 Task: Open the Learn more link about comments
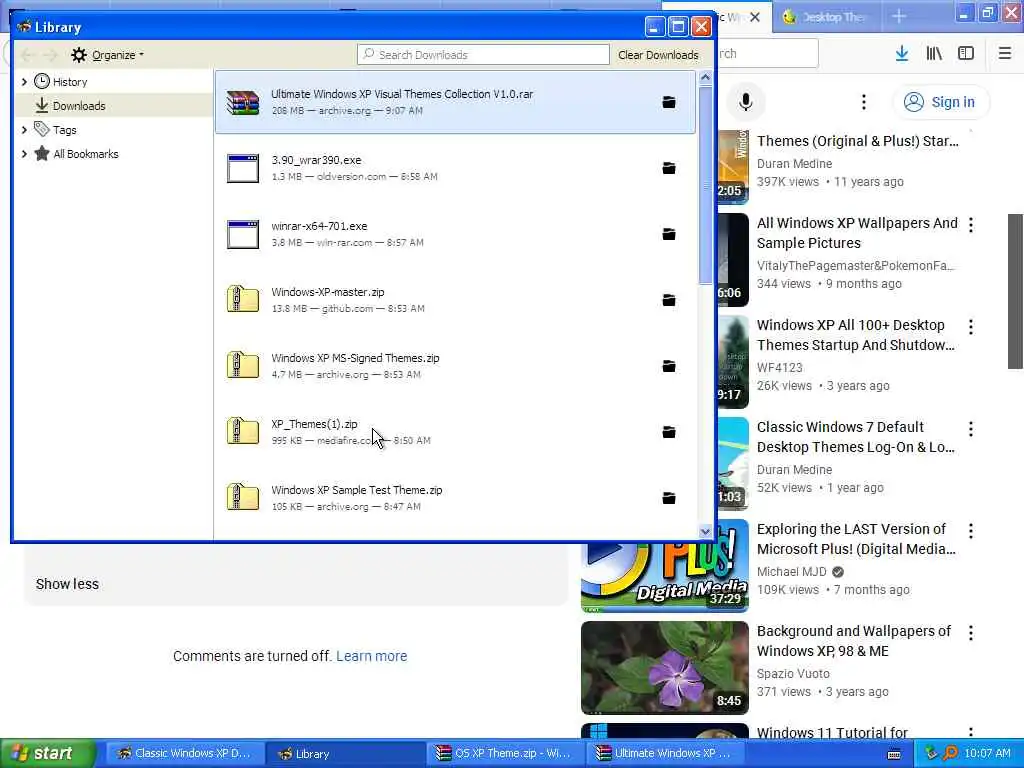(372, 656)
